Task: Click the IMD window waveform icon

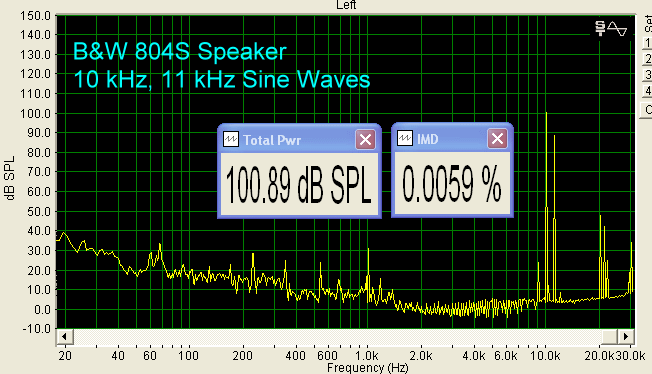Action: point(405,139)
